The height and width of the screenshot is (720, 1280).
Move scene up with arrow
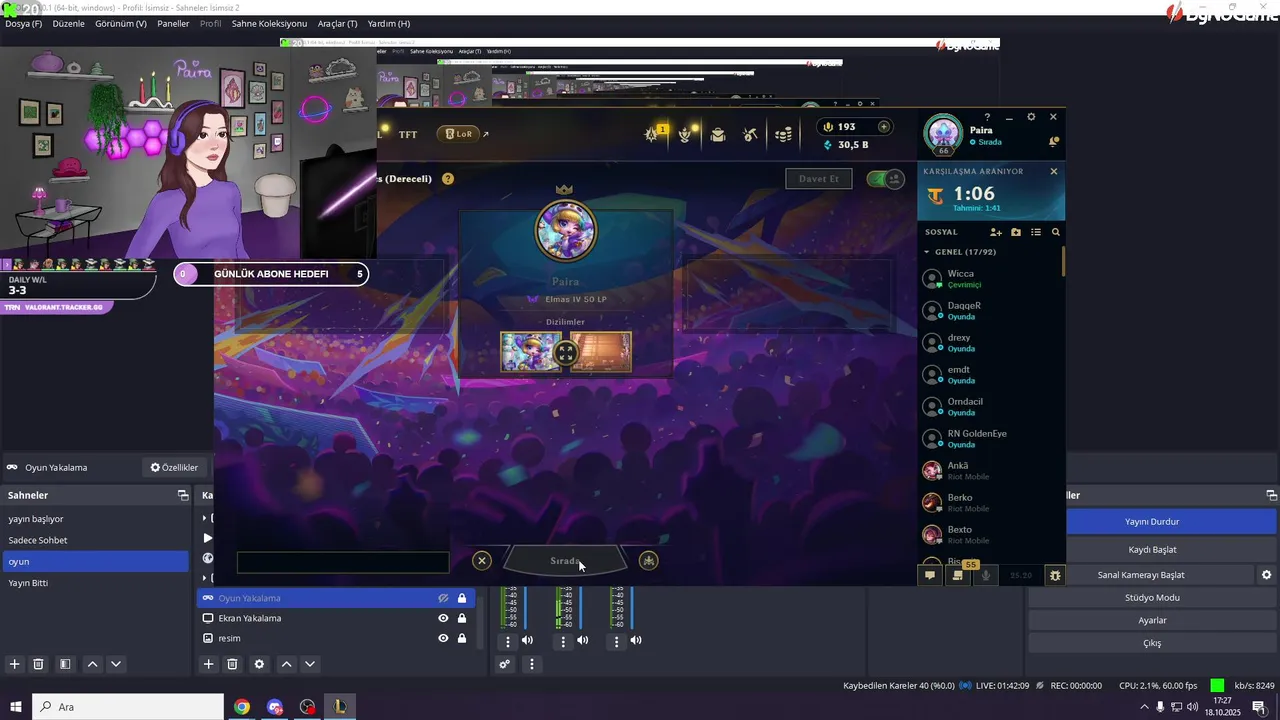pos(92,664)
